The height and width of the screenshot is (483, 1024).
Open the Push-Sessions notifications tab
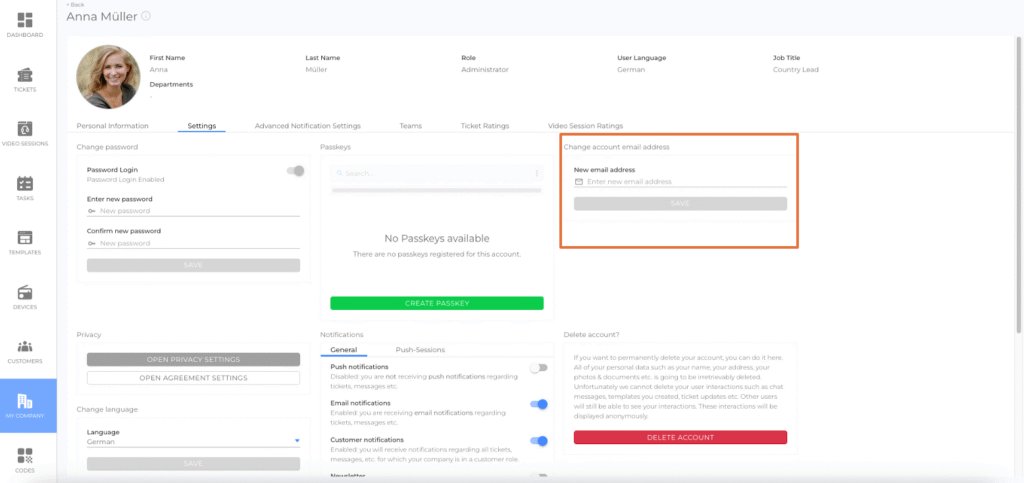[420, 350]
